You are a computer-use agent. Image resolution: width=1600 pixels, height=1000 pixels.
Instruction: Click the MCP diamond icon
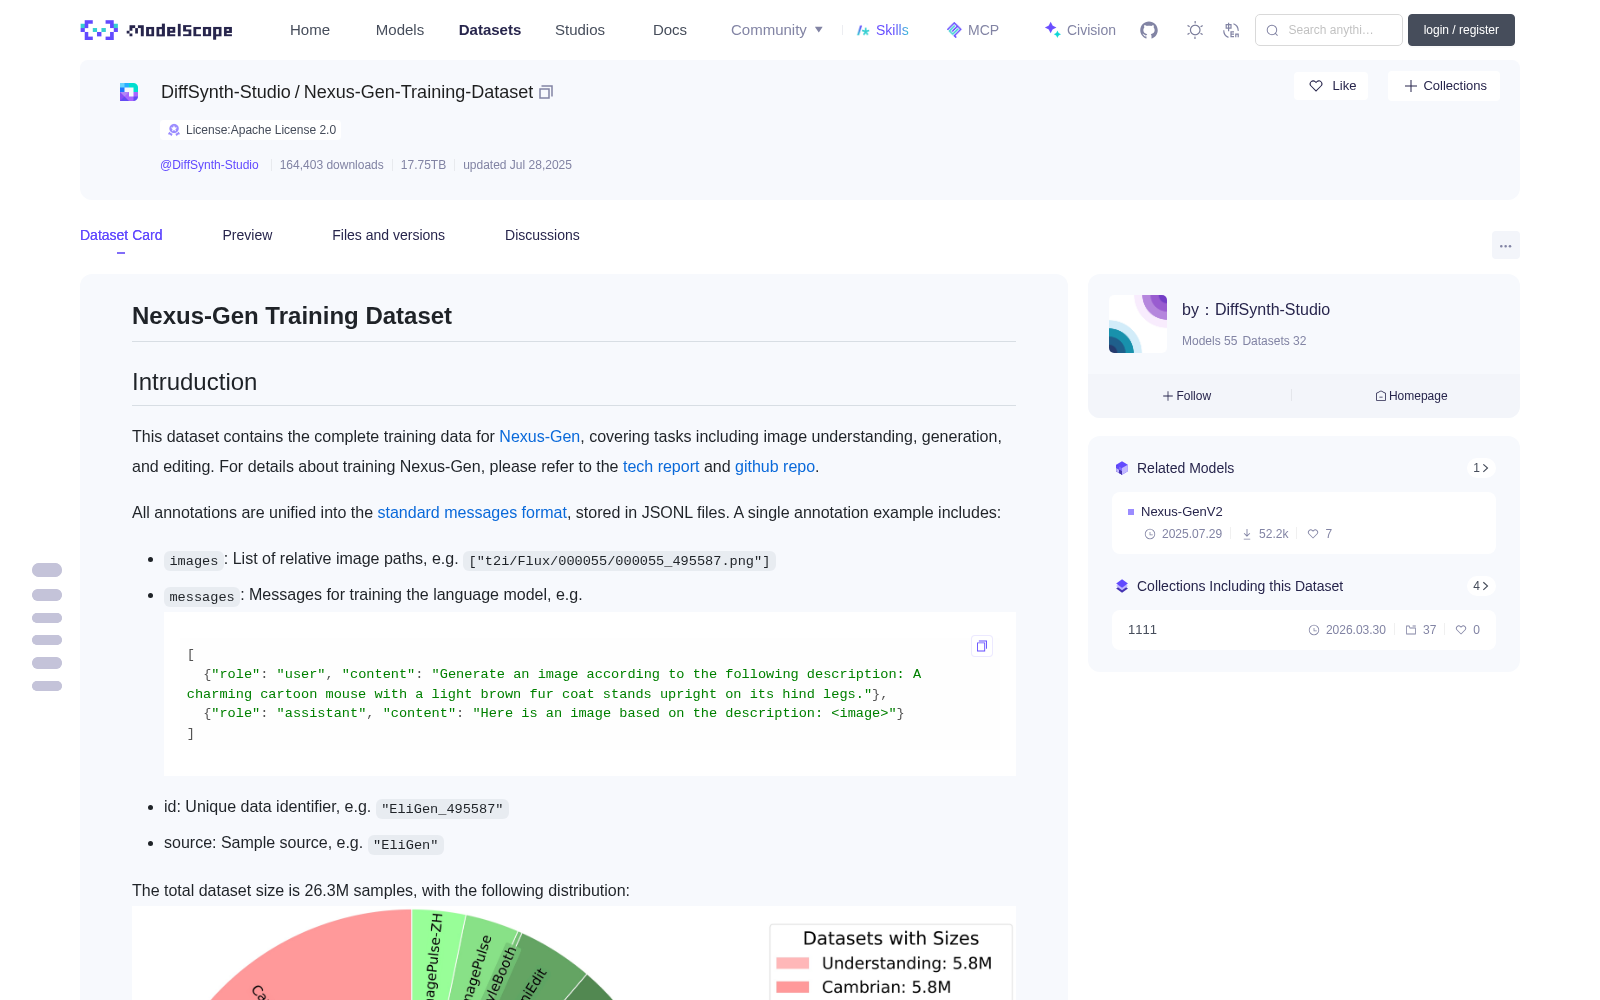(x=954, y=30)
